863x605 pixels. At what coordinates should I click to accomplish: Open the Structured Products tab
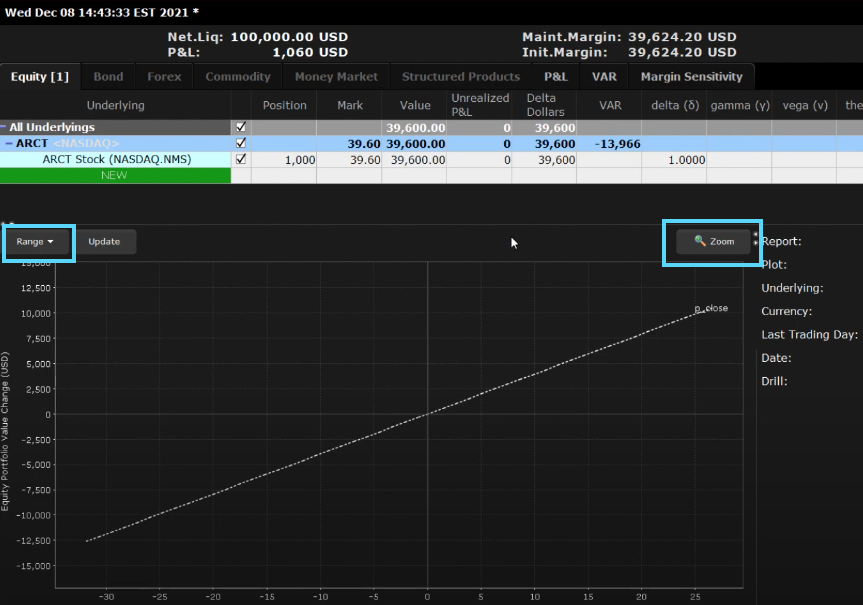460,77
